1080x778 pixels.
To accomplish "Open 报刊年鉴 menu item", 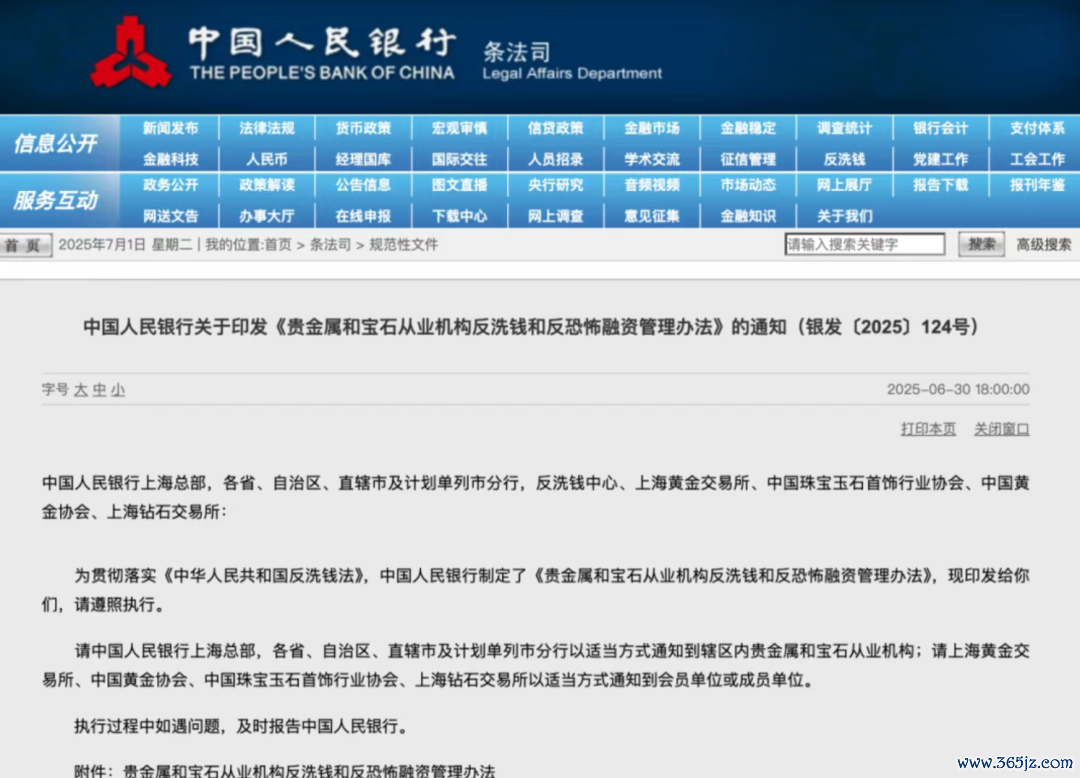I will tap(1037, 185).
